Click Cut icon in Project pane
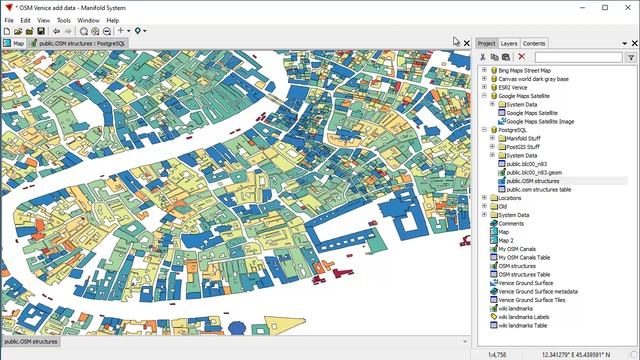The image size is (640, 360). pyautogui.click(x=483, y=57)
